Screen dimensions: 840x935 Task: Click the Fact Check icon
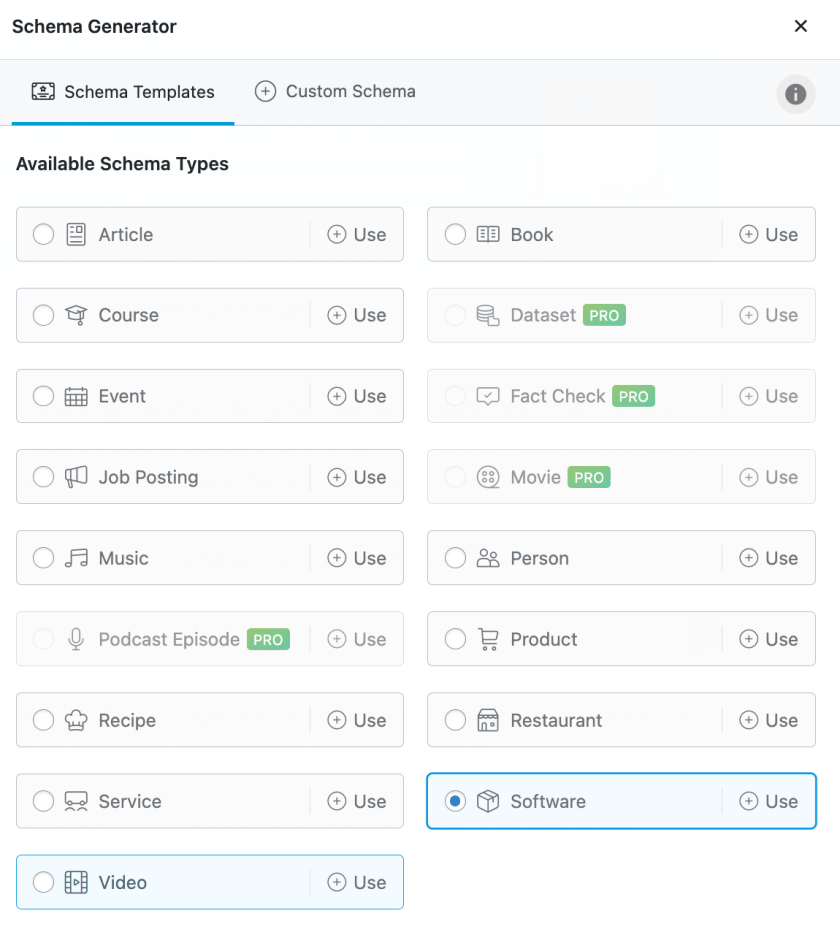point(488,396)
